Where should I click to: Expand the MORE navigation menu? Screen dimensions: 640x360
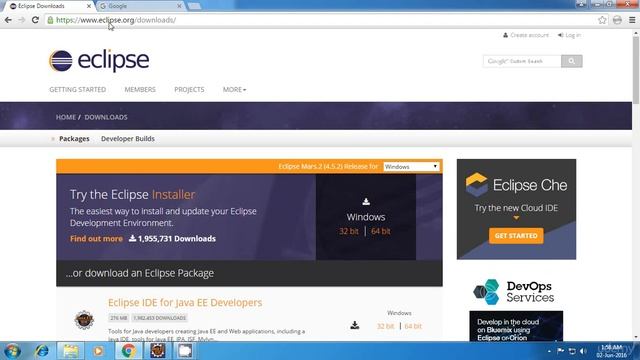234,89
